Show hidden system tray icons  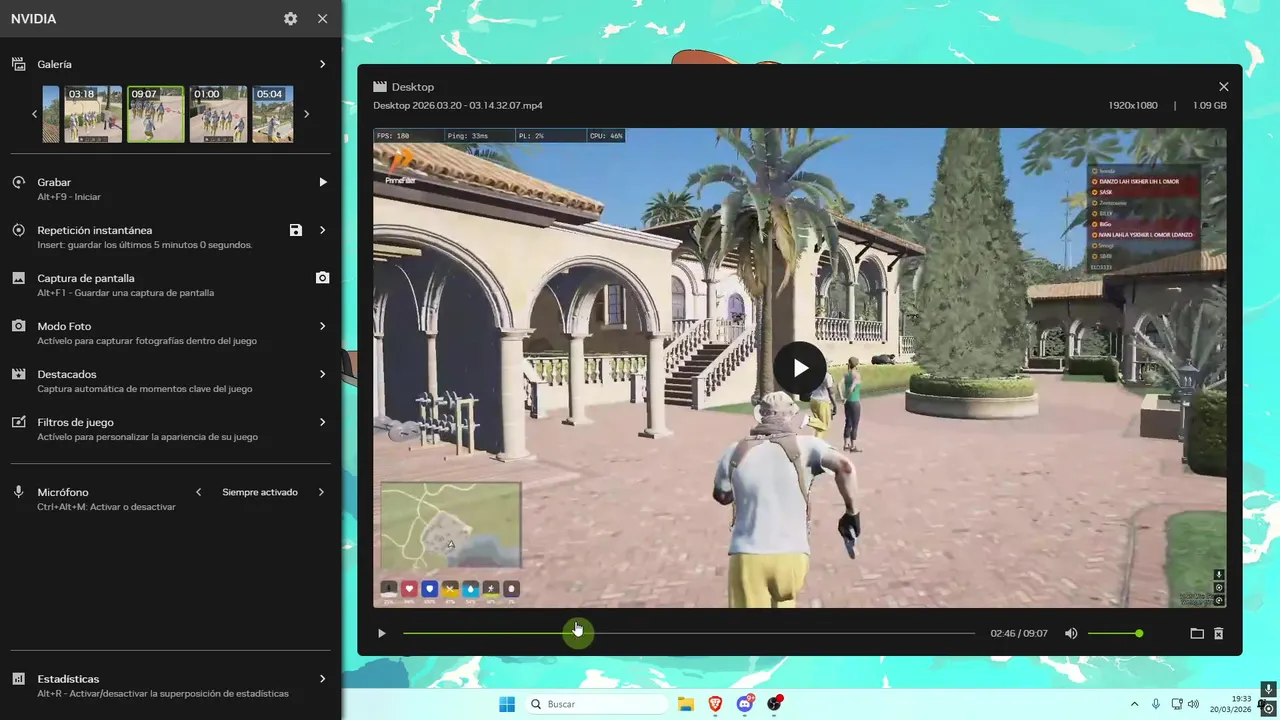pyautogui.click(x=1134, y=704)
